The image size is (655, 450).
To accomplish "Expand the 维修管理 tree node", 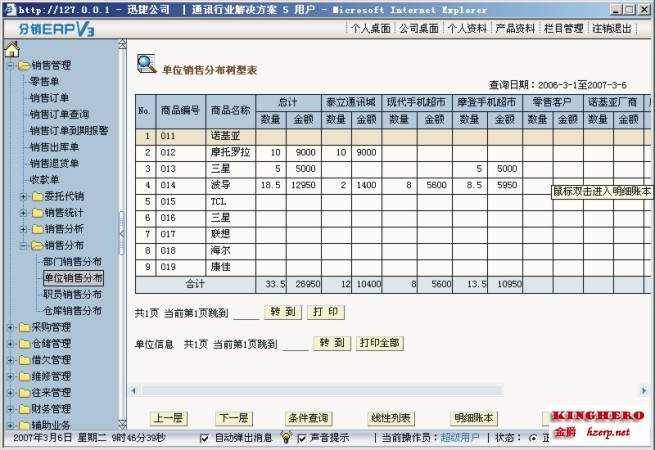I will (x=10, y=376).
